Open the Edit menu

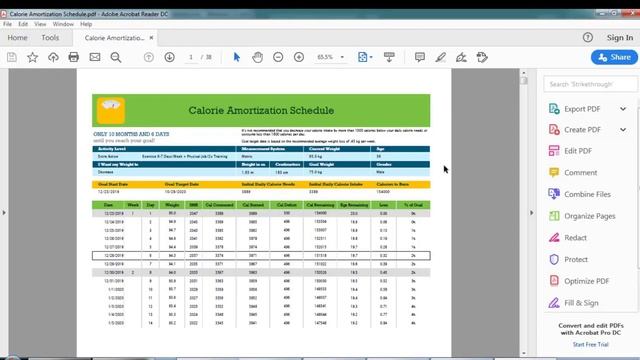click(23, 24)
